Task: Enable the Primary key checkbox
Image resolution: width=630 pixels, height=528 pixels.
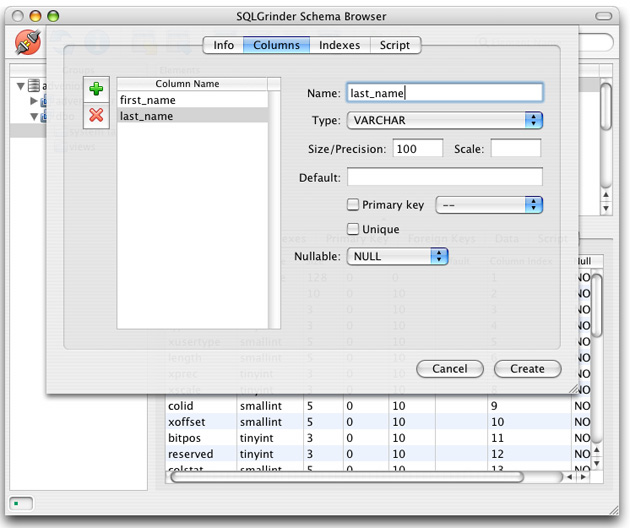Action: click(353, 205)
